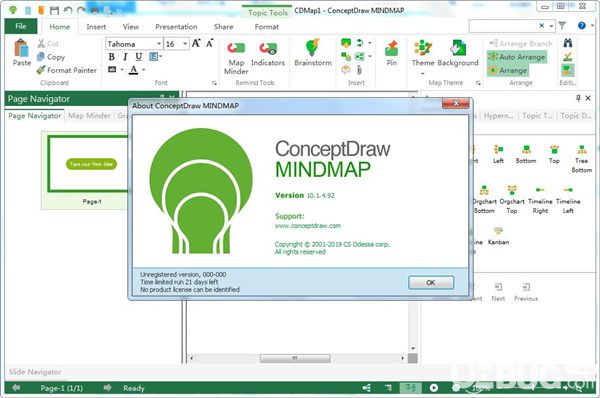This screenshot has width=600, height=398.
Task: Open the font size 16 dropdown
Action: [x=185, y=44]
